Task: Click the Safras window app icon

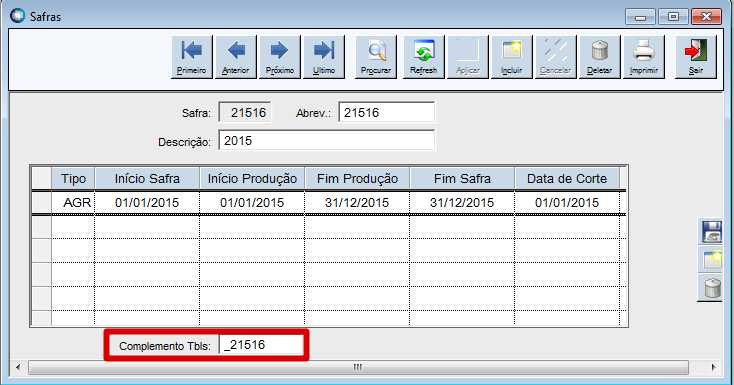Action: point(17,15)
